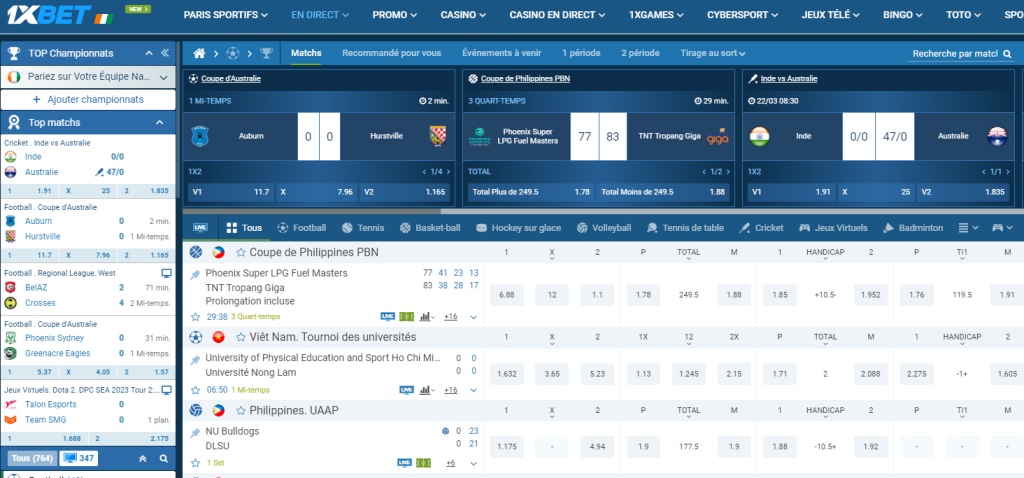Switch to Événements à venir tab
Screen dimensions: 1024x478
pos(502,53)
